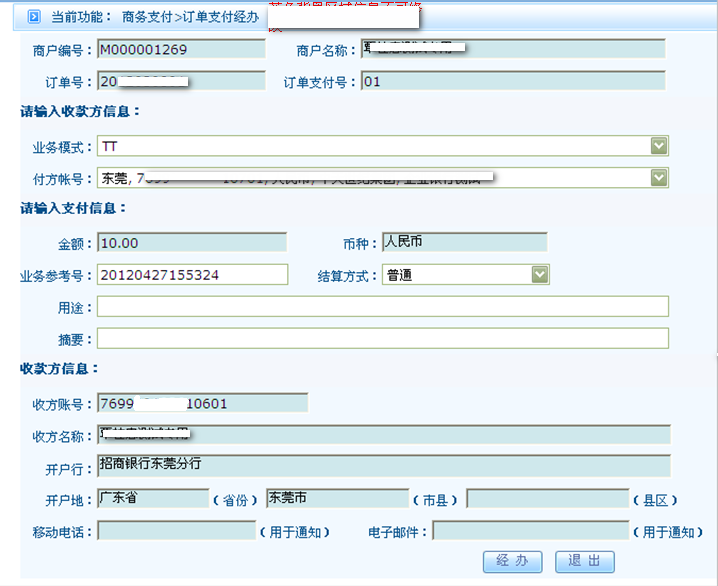Image resolution: width=718 pixels, height=586 pixels.
Task: Select the 商户编号 field with M000001269
Action: pos(181,50)
